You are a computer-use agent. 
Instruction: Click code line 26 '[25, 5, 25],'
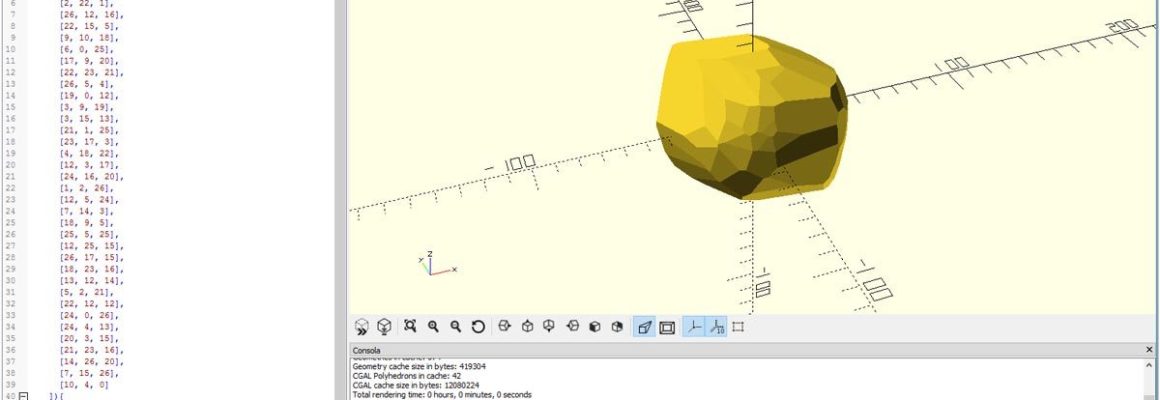[89, 234]
